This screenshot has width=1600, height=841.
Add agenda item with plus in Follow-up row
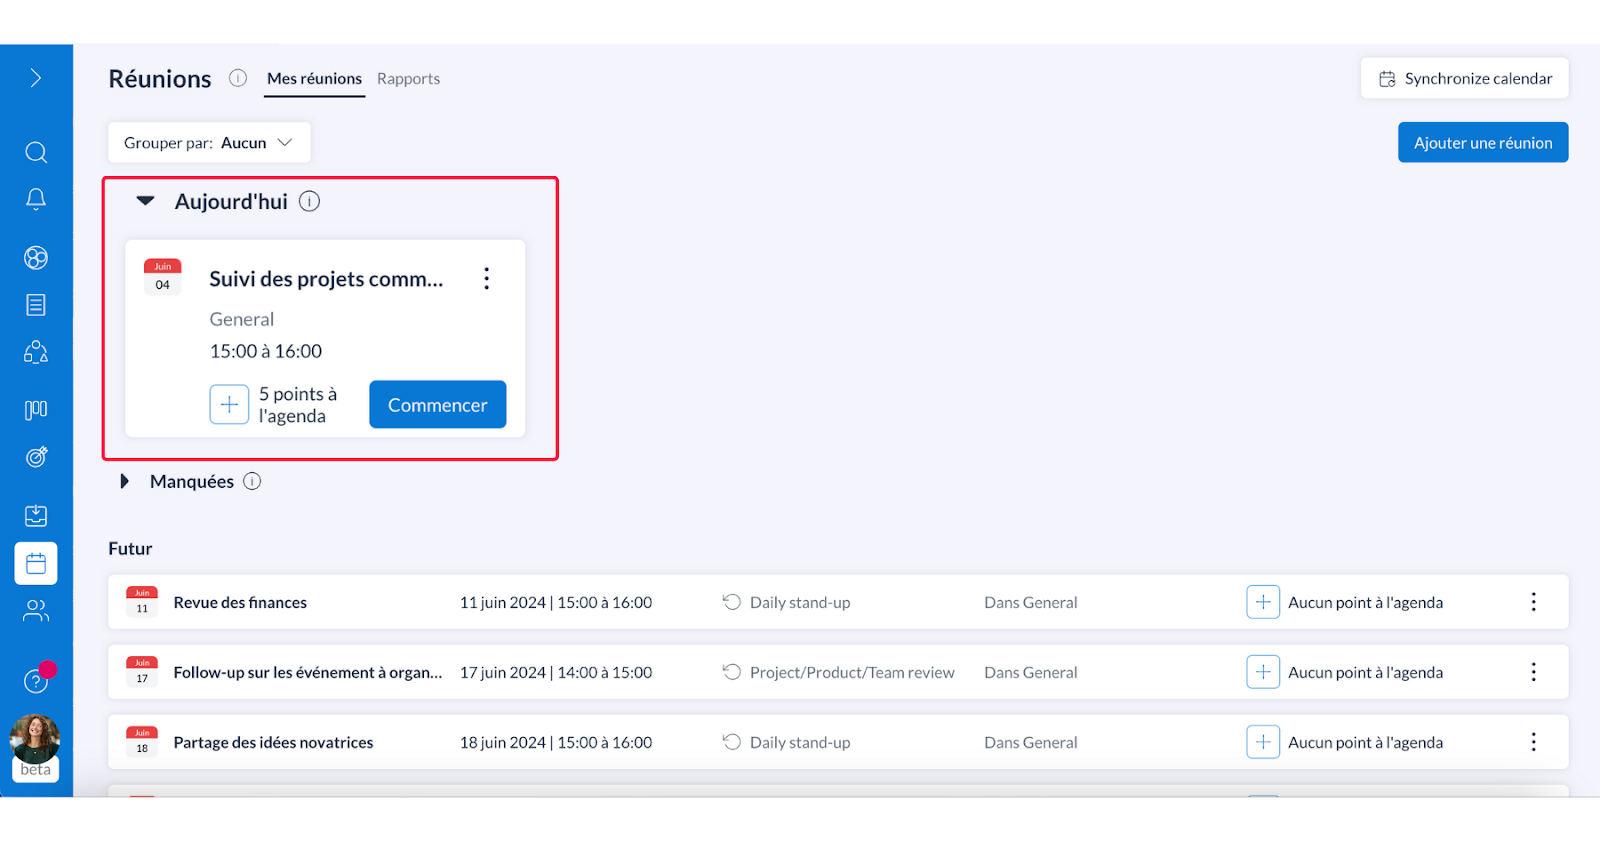click(x=1263, y=672)
